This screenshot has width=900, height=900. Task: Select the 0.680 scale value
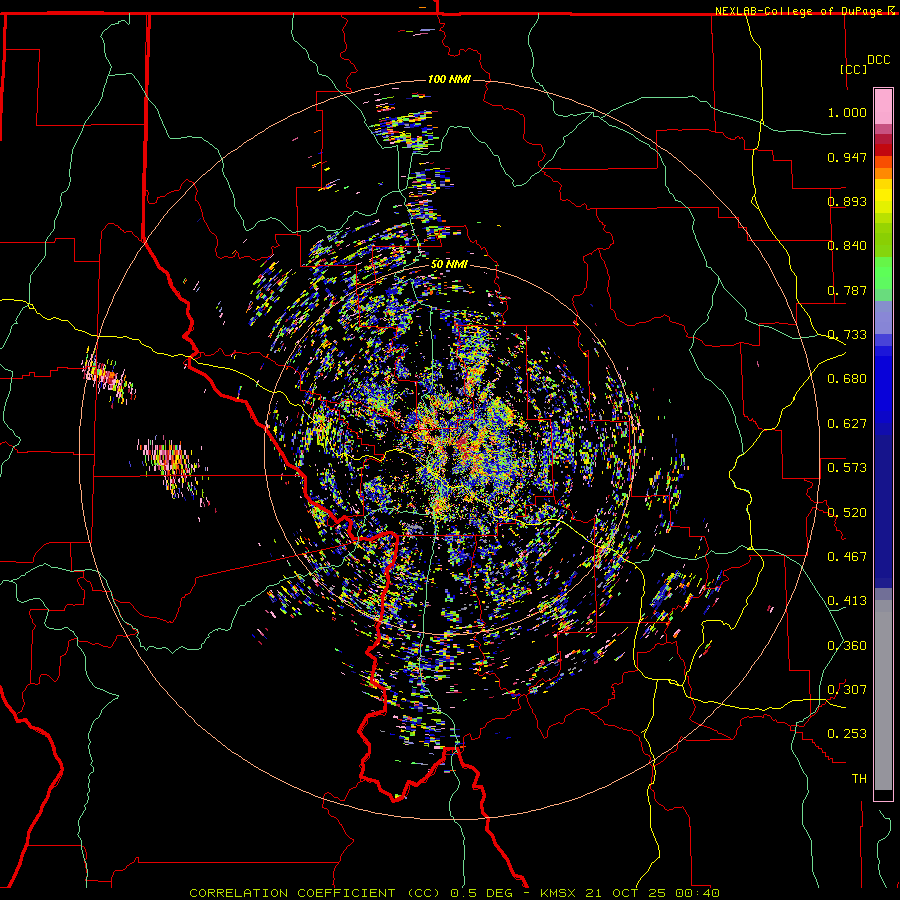tap(847, 379)
